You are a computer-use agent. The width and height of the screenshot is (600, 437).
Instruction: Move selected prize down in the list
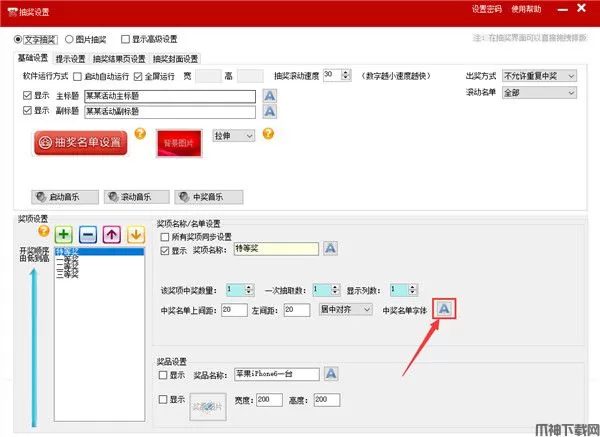136,234
